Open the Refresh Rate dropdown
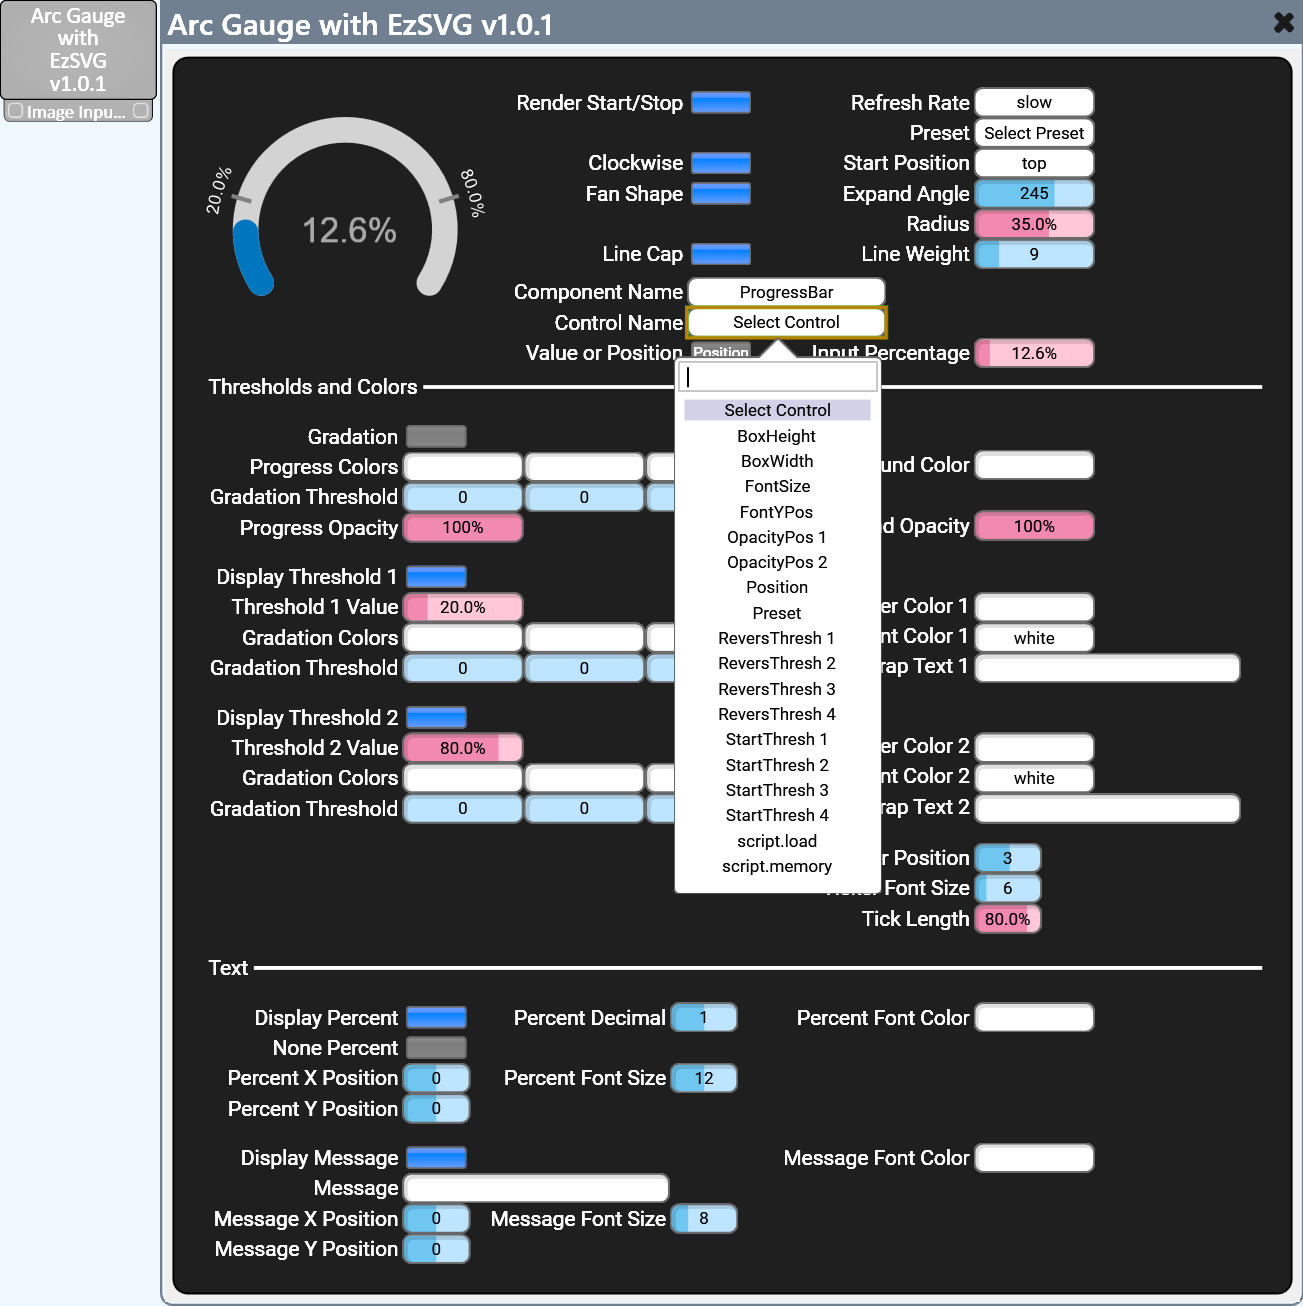Screen dimensions: 1303x1306 (x=1034, y=103)
